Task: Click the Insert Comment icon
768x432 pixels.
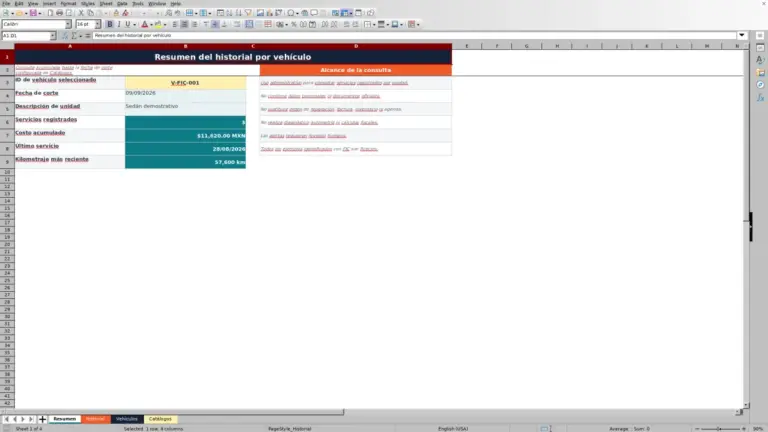Action: (x=314, y=13)
